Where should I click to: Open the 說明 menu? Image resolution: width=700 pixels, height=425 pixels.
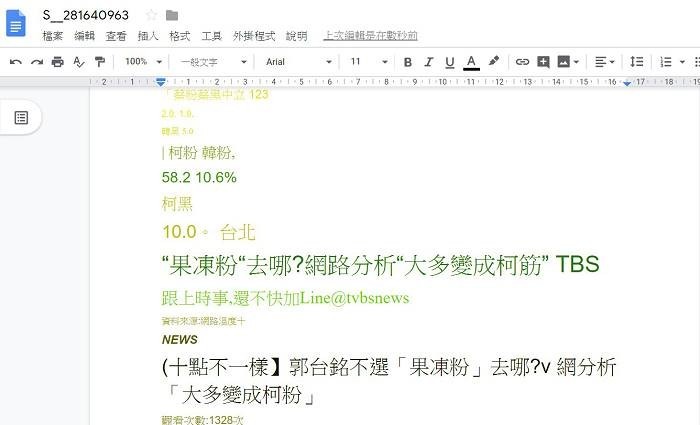click(x=296, y=36)
